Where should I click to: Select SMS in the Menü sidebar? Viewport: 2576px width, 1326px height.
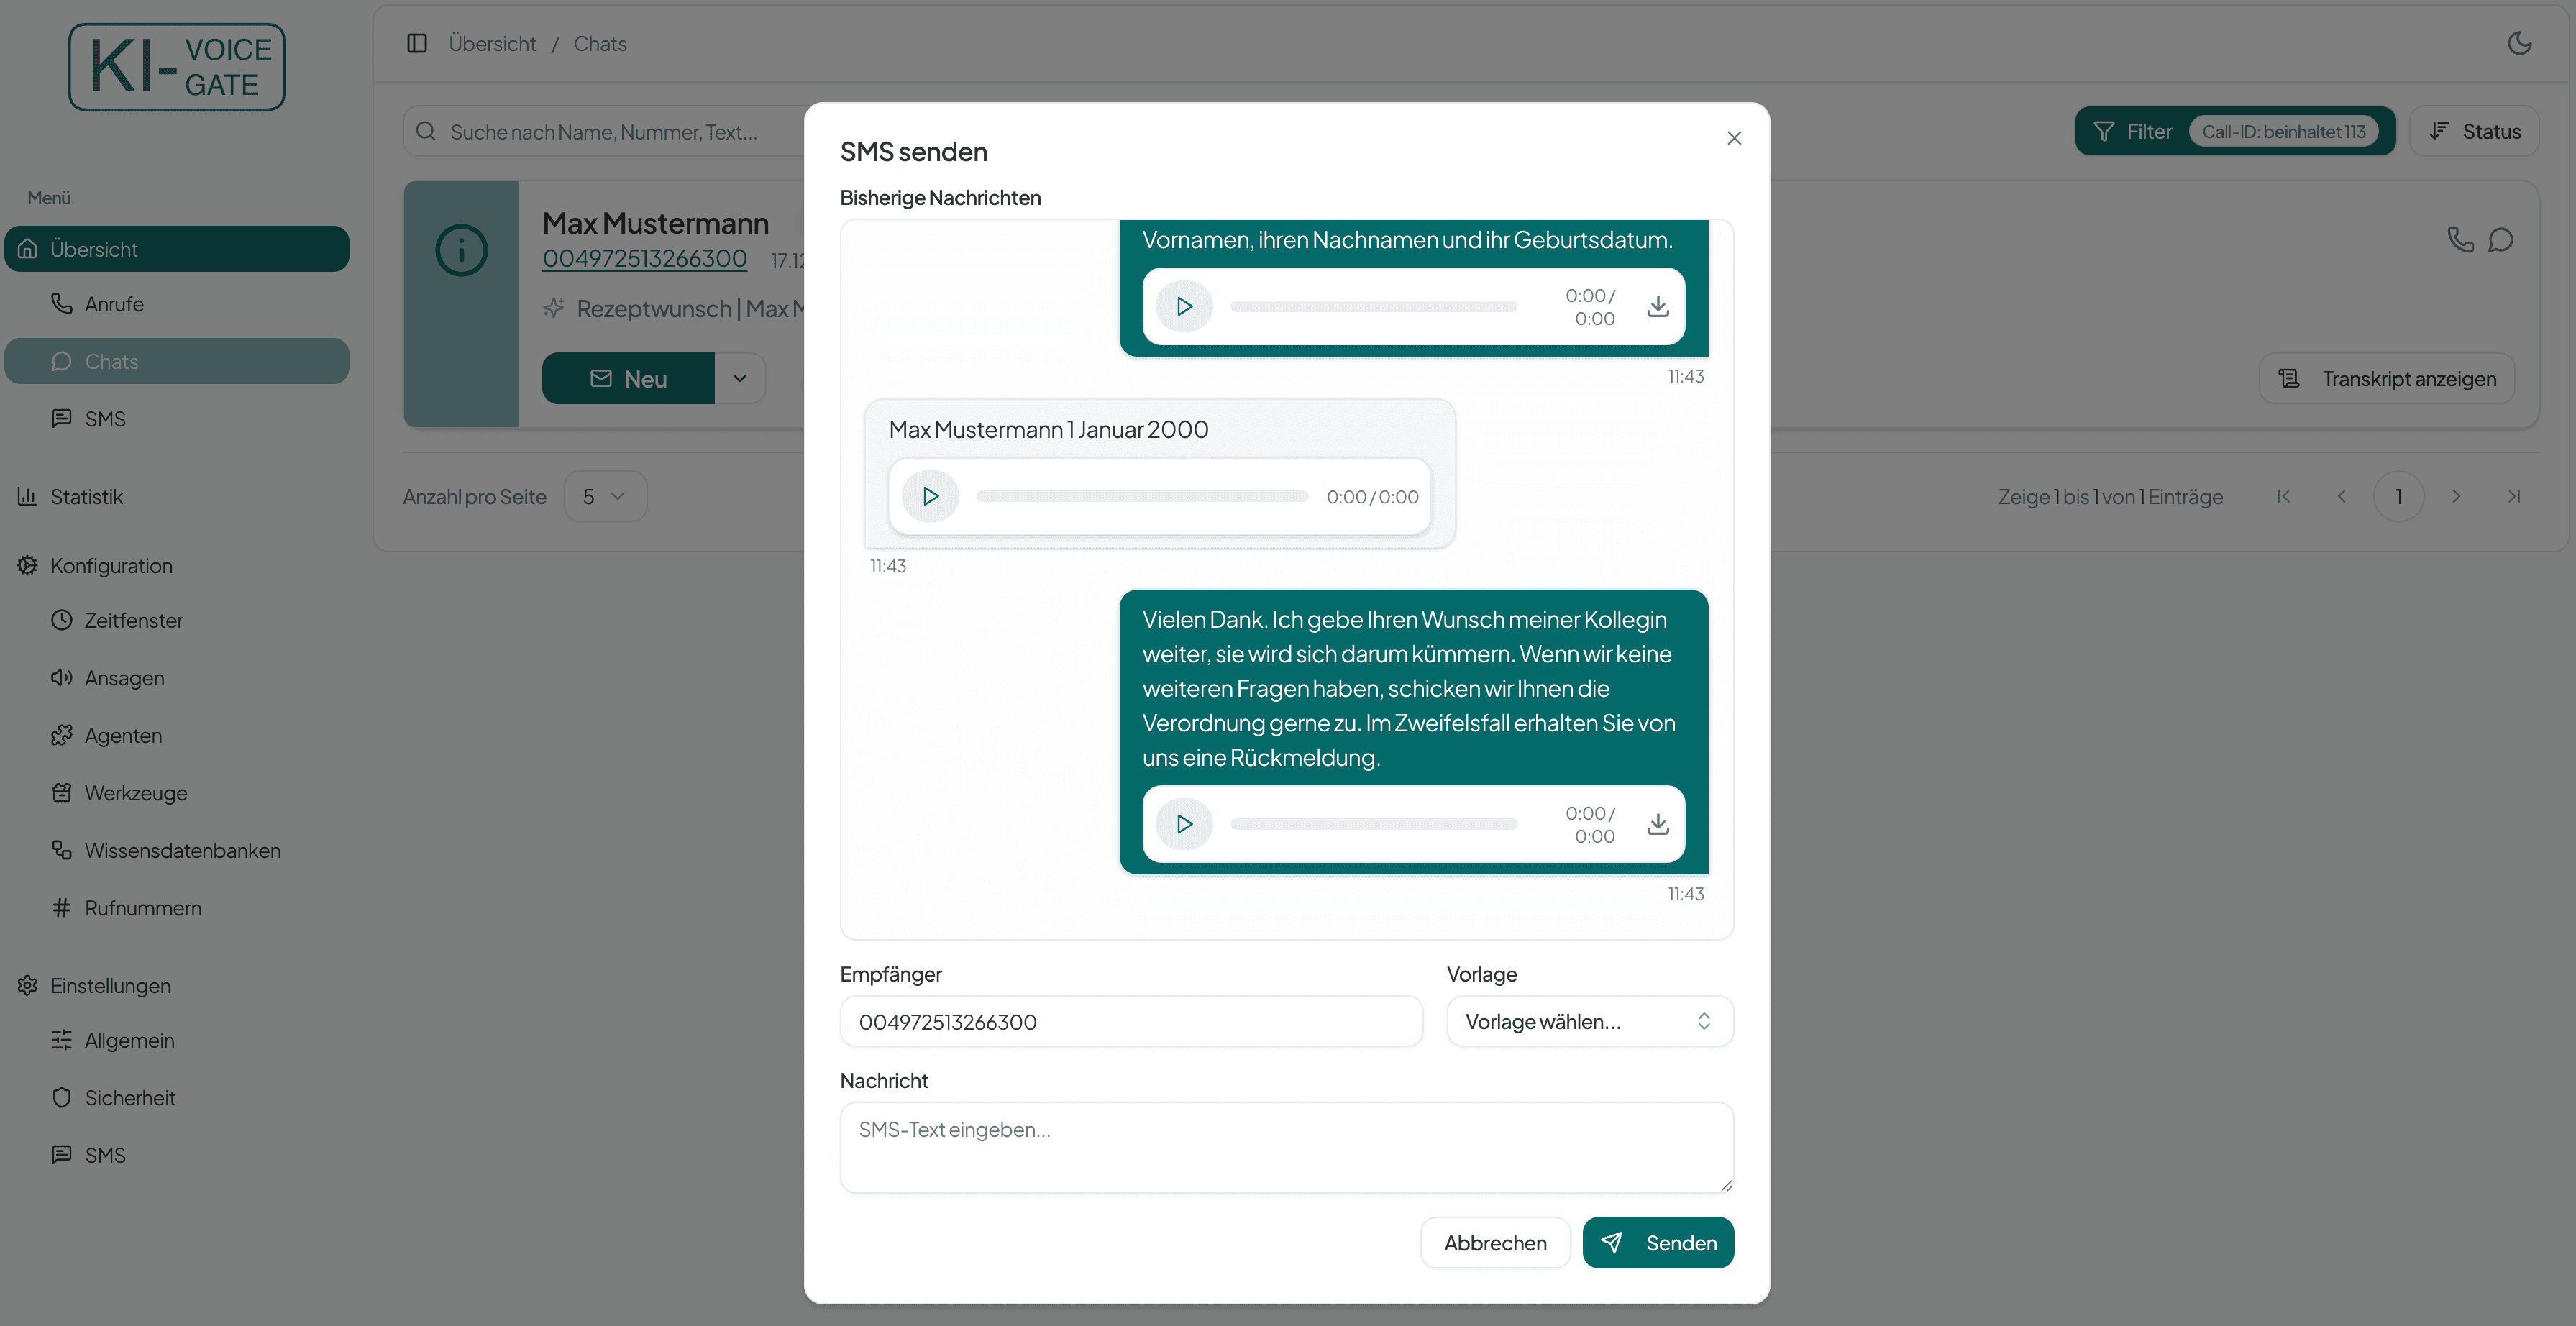point(104,418)
